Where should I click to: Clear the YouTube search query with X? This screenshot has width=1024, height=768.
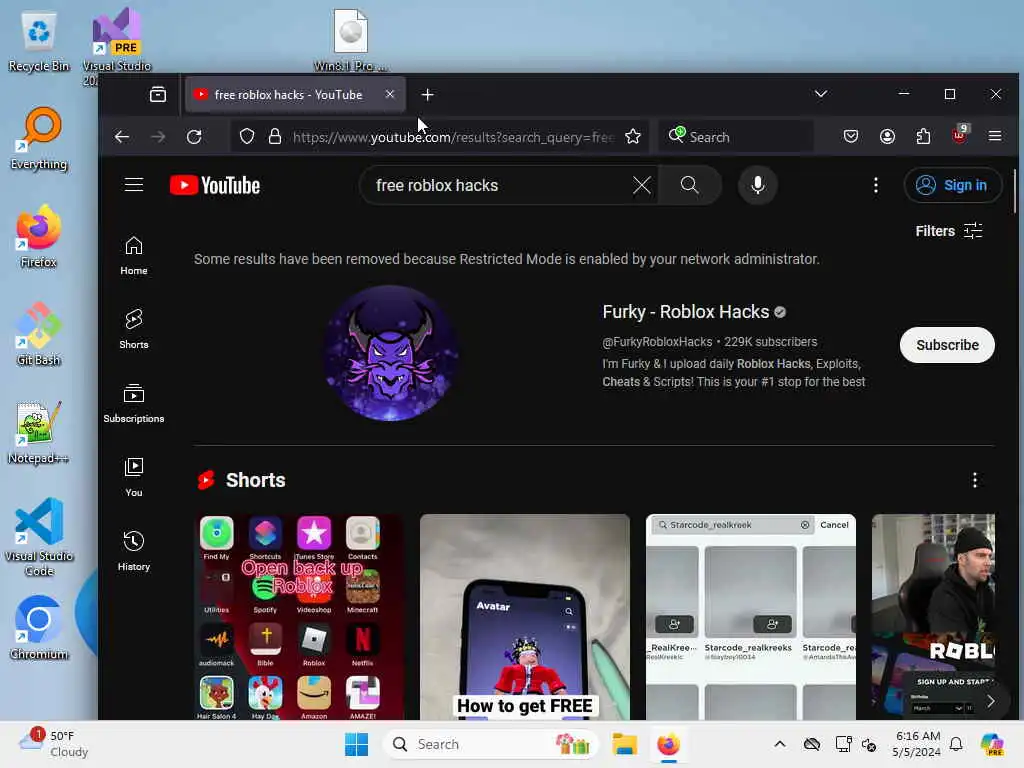point(641,185)
